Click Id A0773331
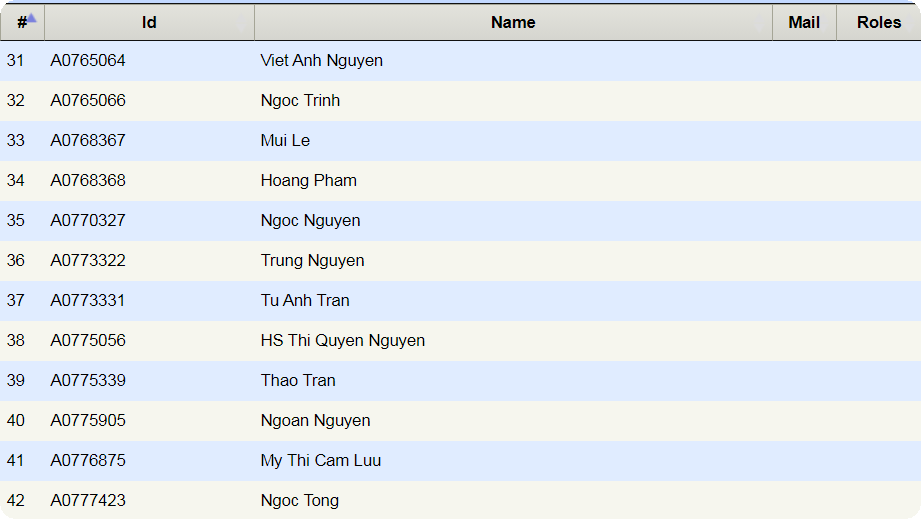The image size is (921, 519). coord(88,301)
